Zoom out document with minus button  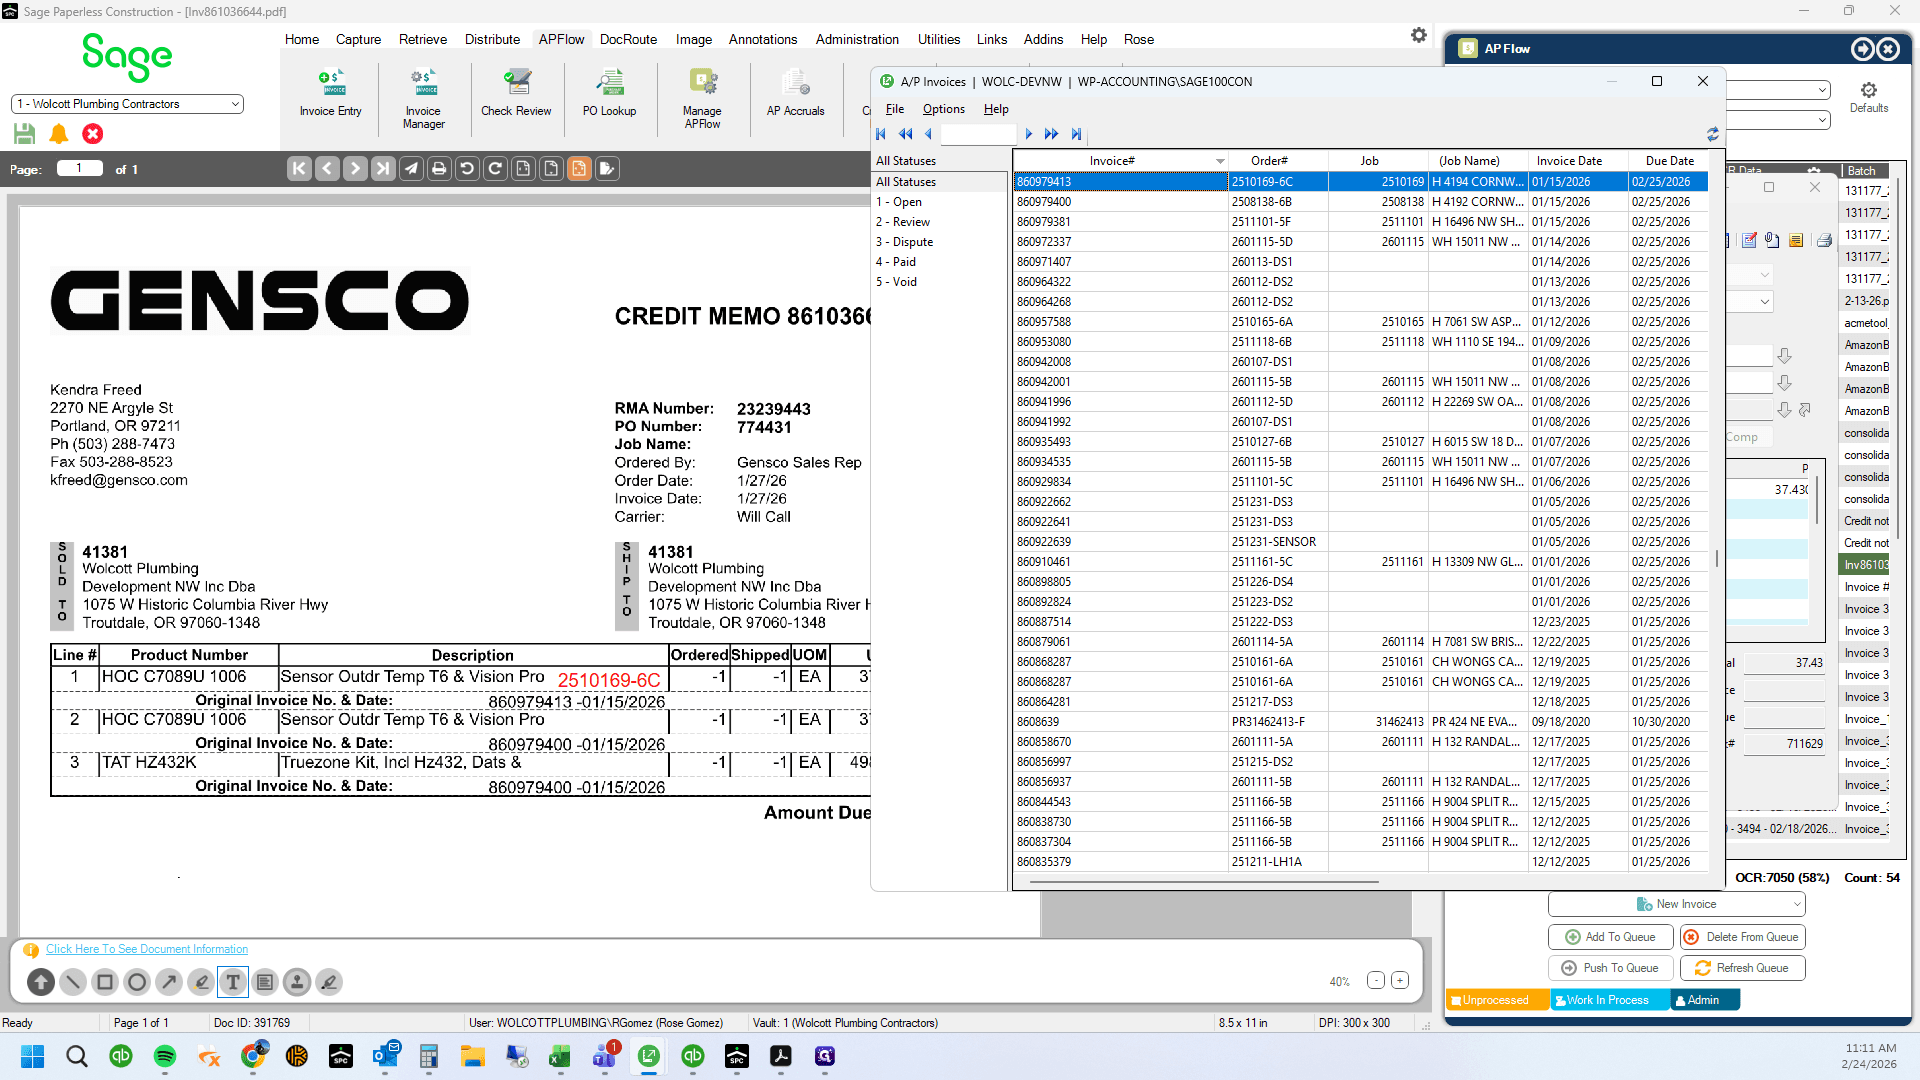(1376, 981)
